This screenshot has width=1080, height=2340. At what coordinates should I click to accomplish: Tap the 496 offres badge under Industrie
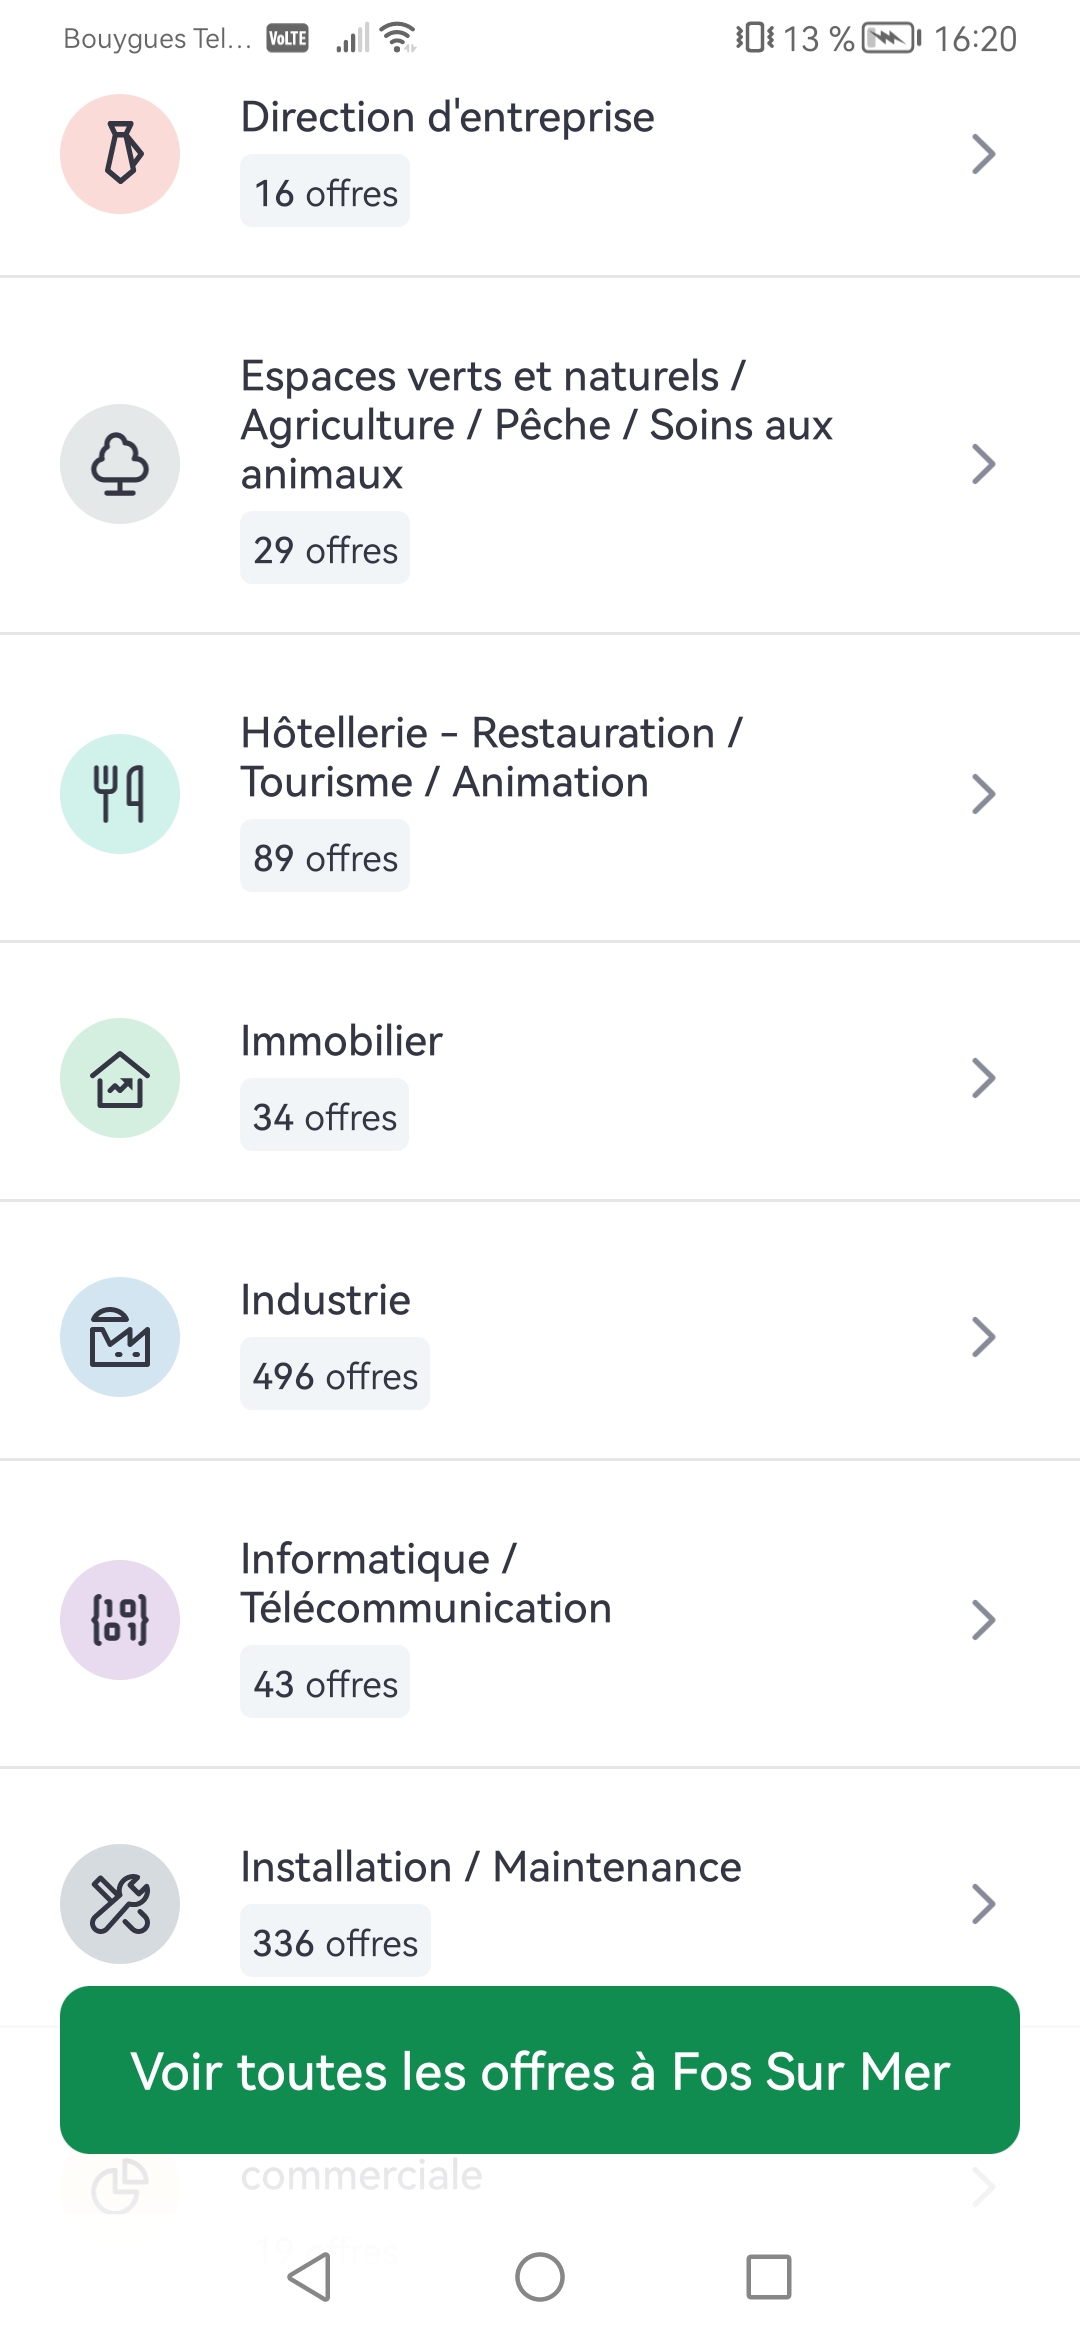335,1376
